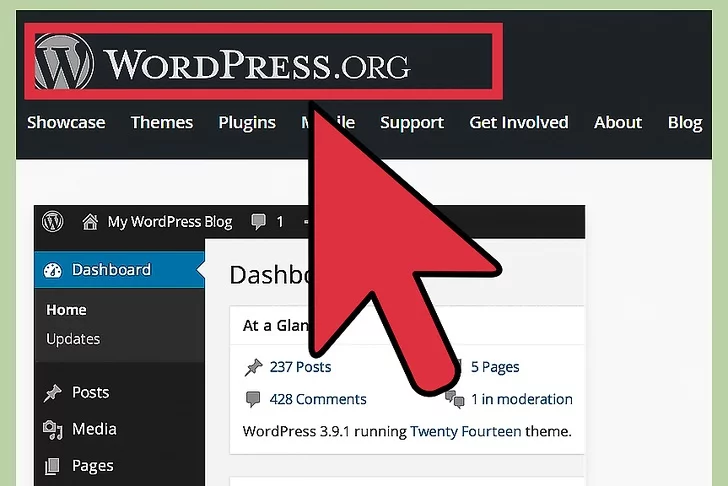728x486 pixels.
Task: Open the About page from navigation
Action: coord(617,122)
